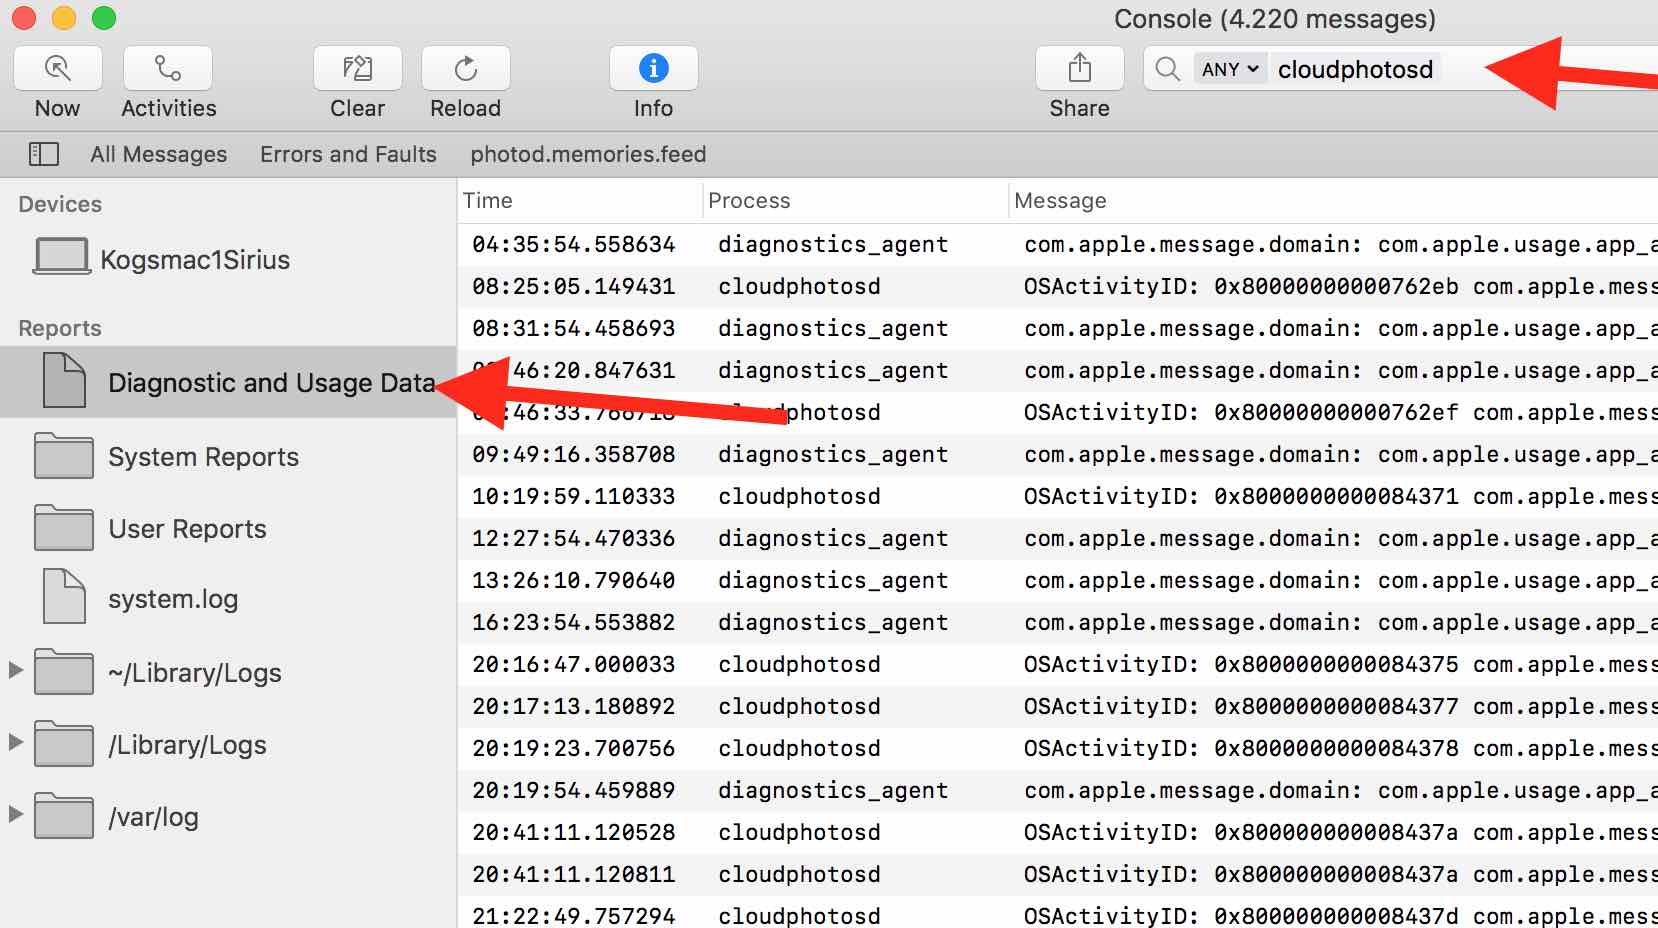Open the Activities view
The height and width of the screenshot is (928, 1658).
[x=166, y=68]
